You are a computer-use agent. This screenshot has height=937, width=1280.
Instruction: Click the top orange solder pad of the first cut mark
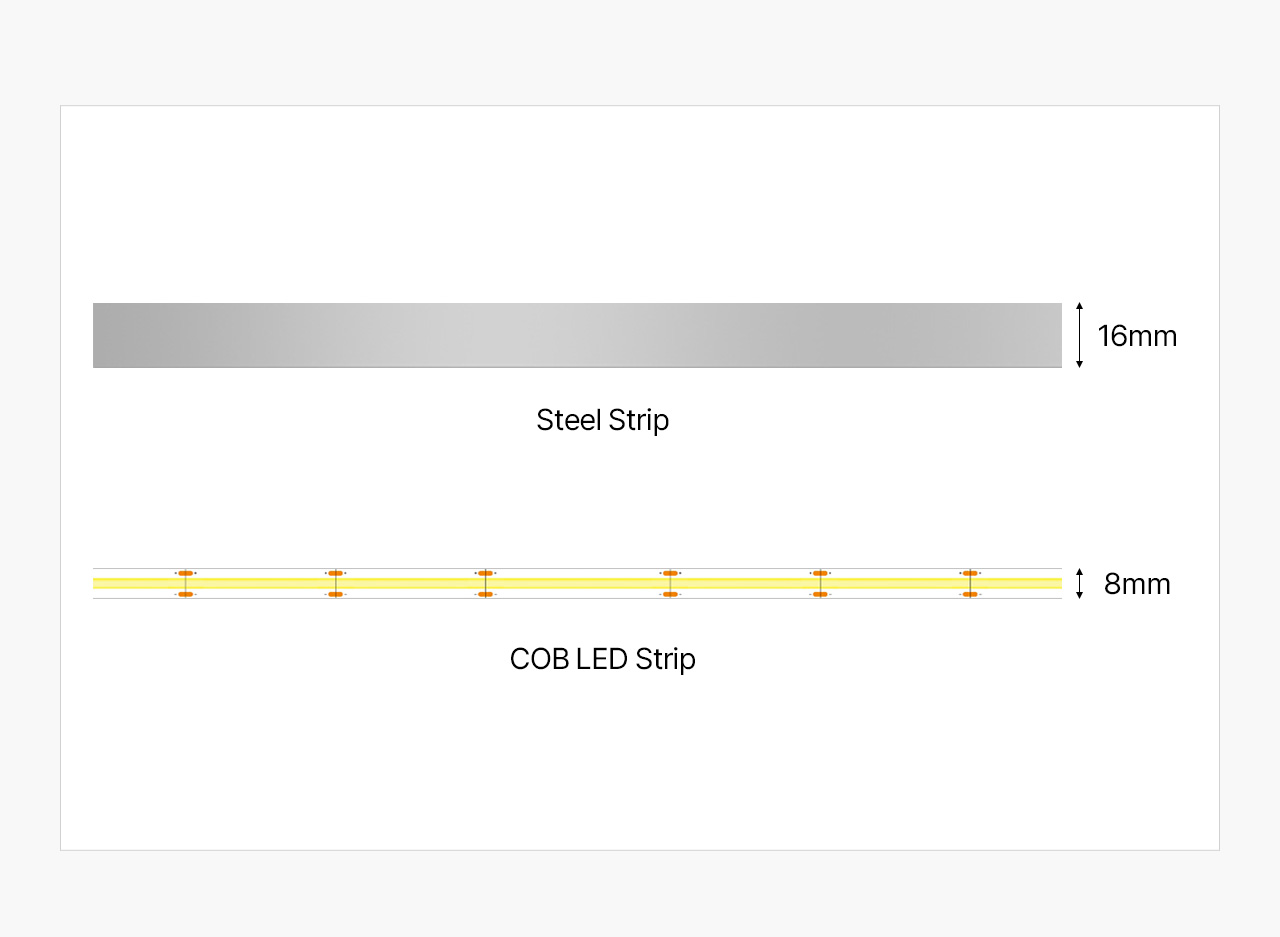(185, 573)
